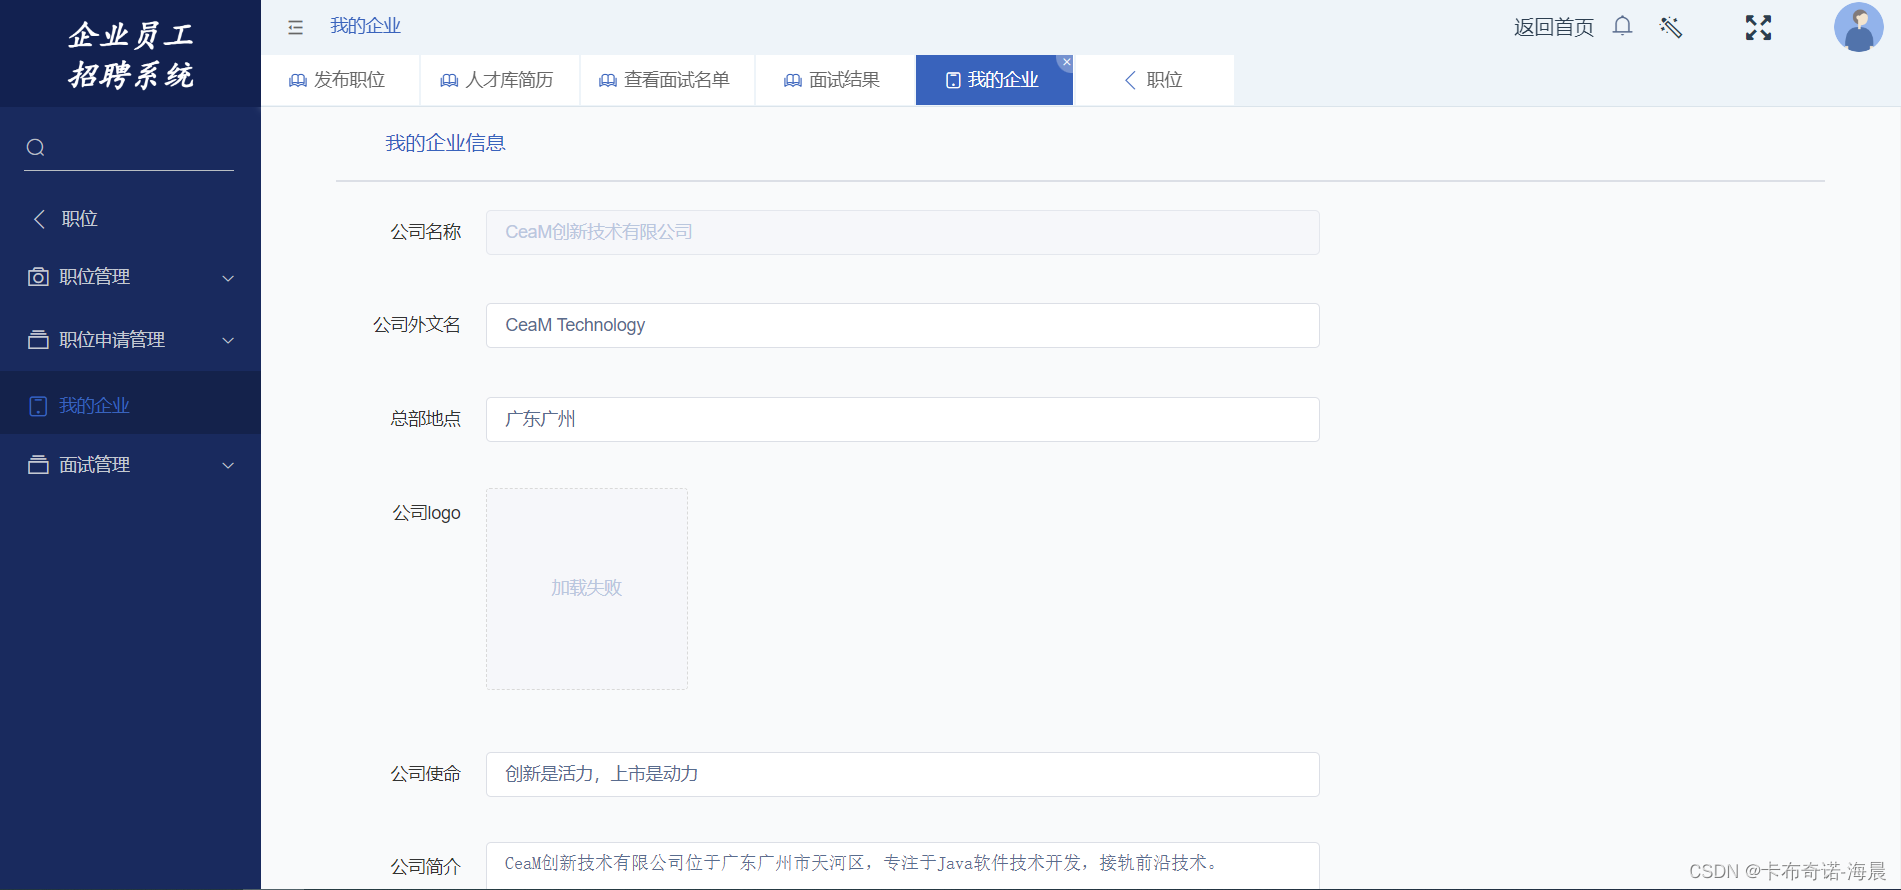Click the sidebar search magnifier icon
Image resolution: width=1901 pixels, height=890 pixels.
(x=36, y=148)
